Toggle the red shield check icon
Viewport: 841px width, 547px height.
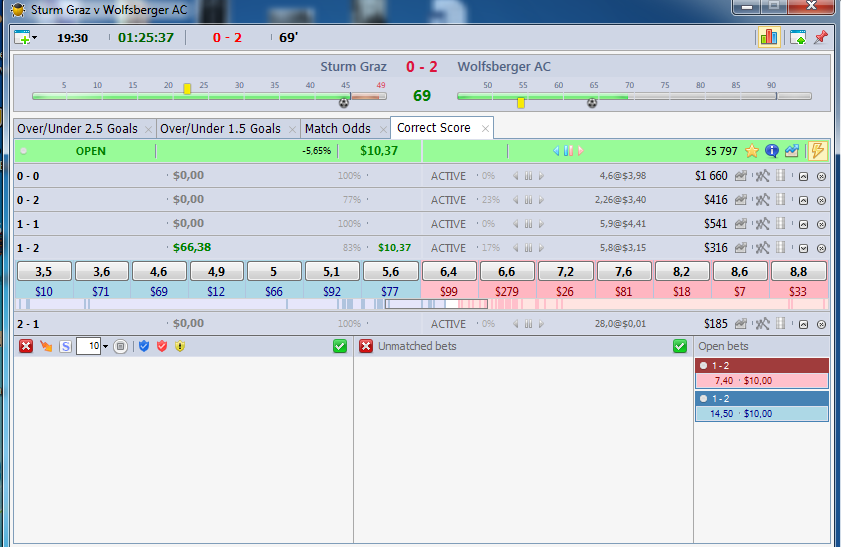(162, 346)
